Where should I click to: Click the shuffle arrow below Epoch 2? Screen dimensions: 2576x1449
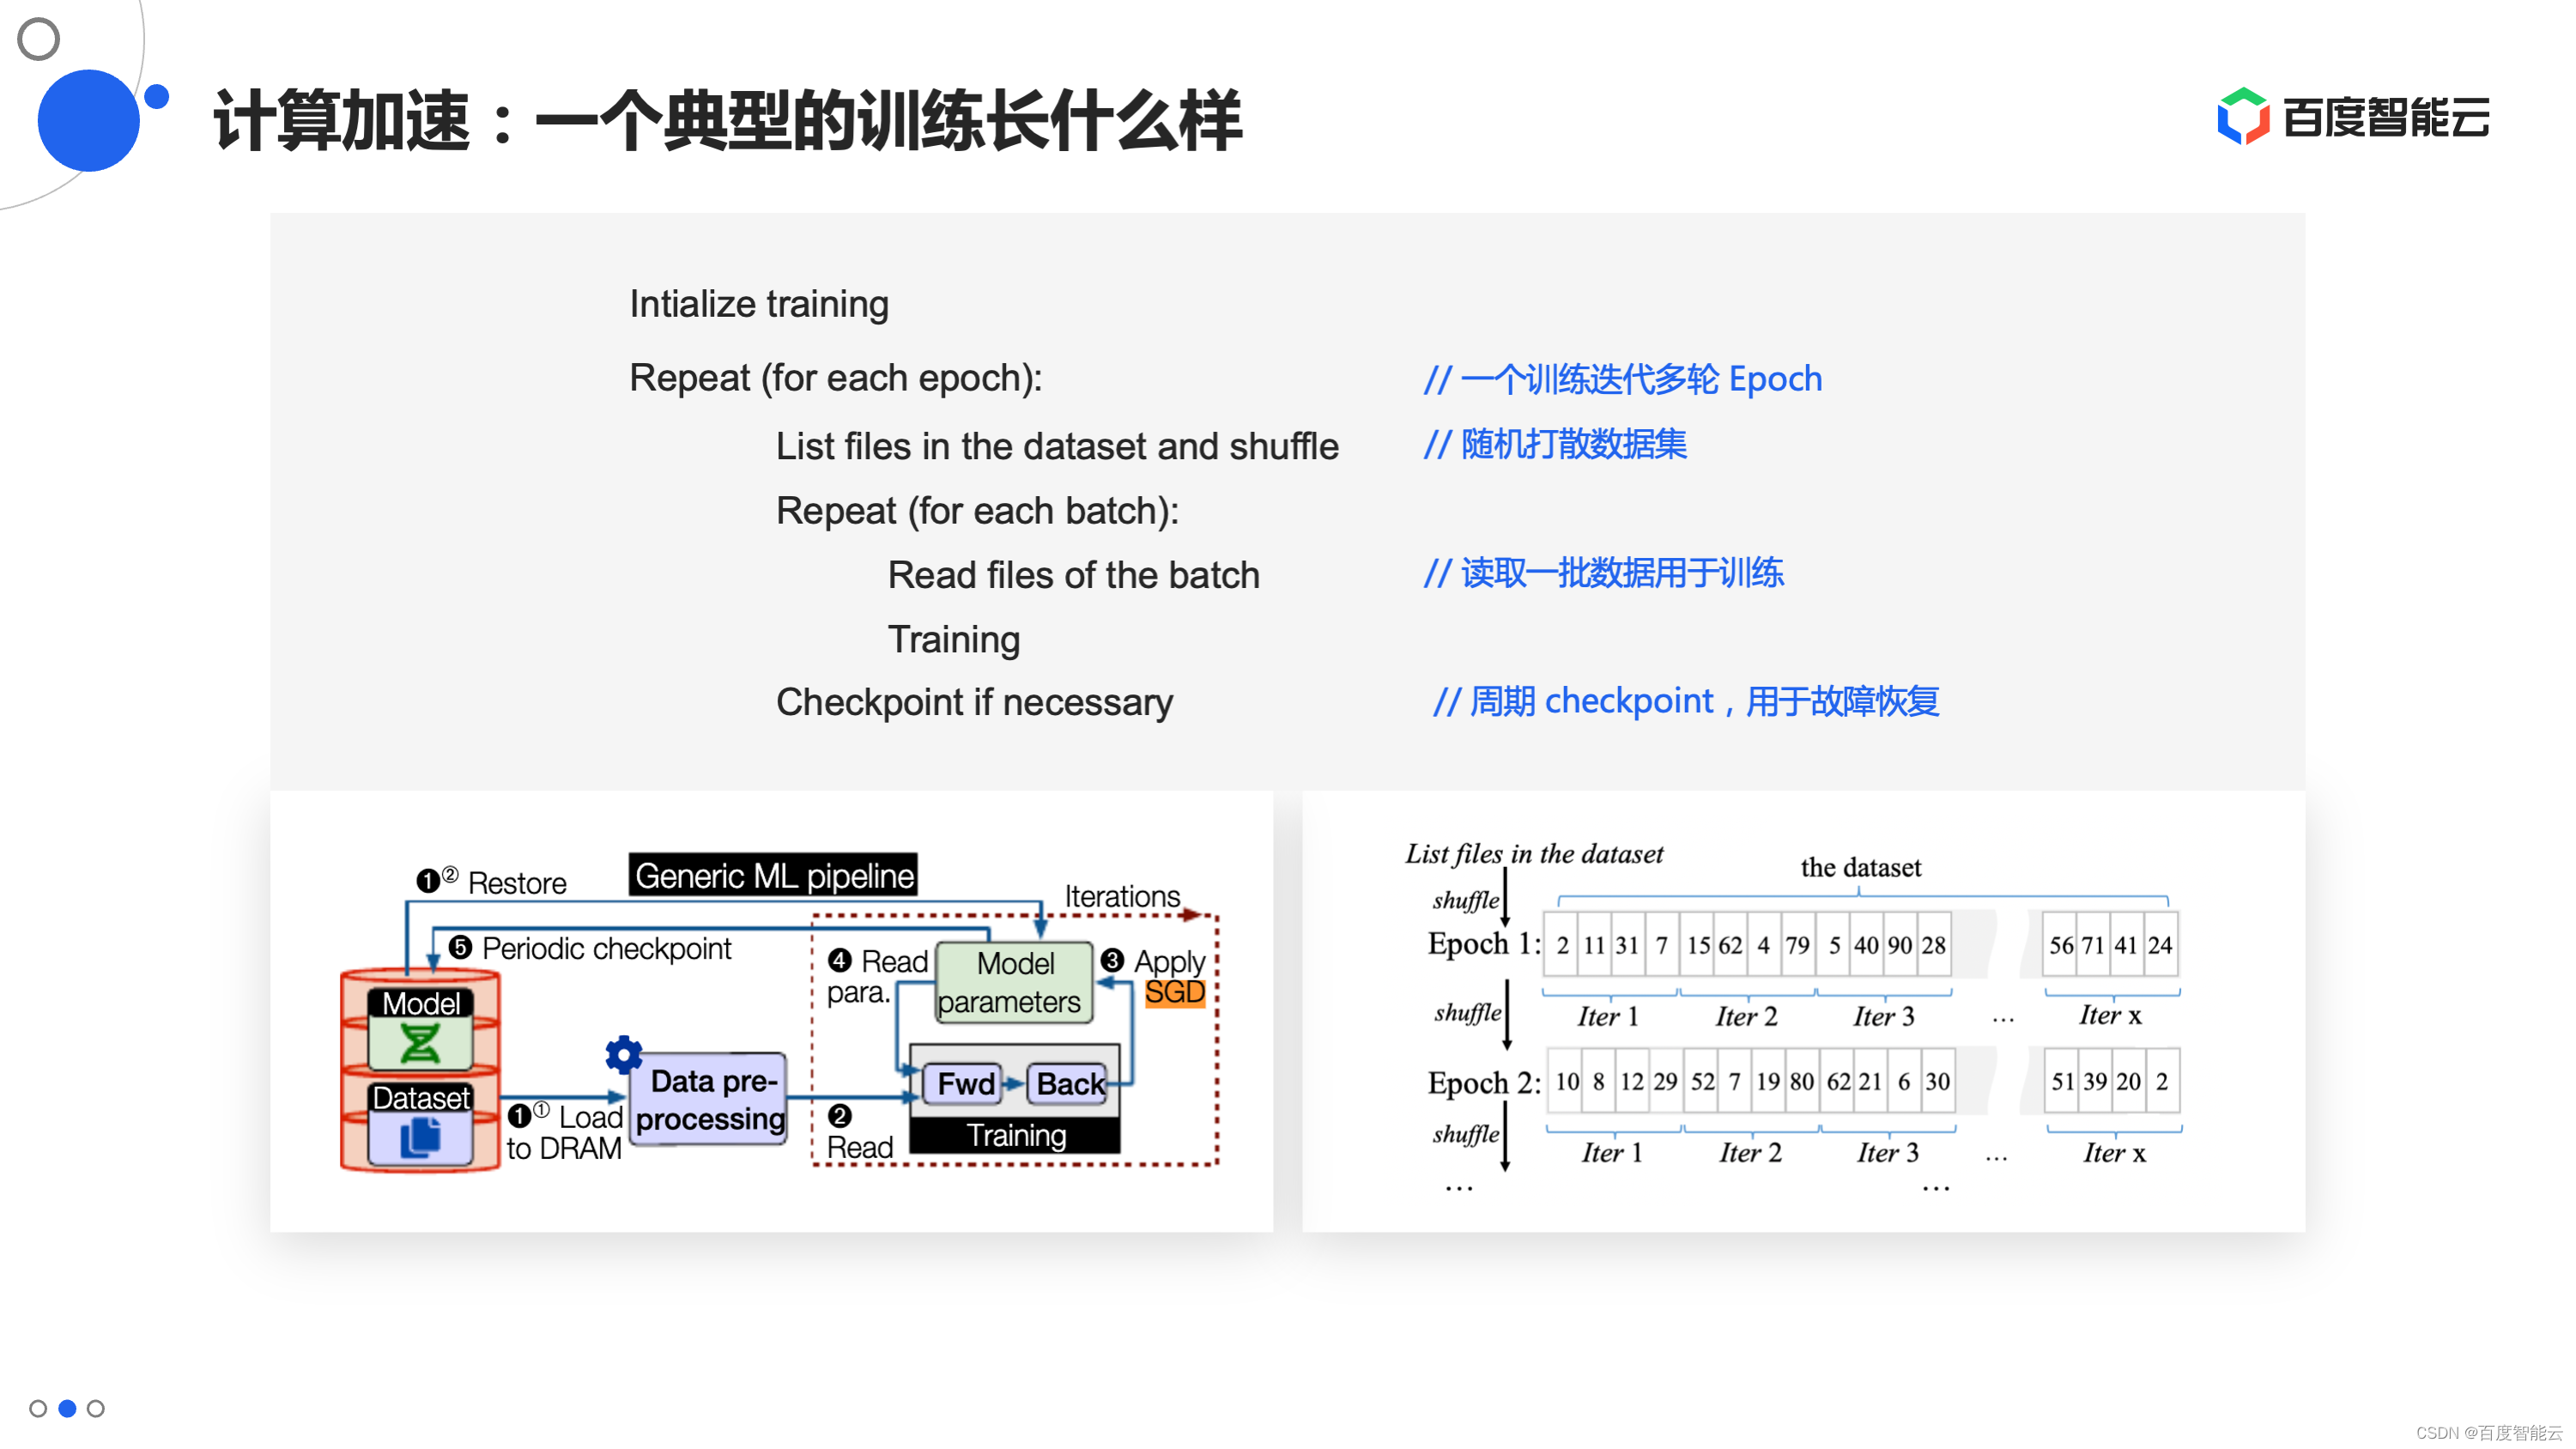coord(1505,1135)
